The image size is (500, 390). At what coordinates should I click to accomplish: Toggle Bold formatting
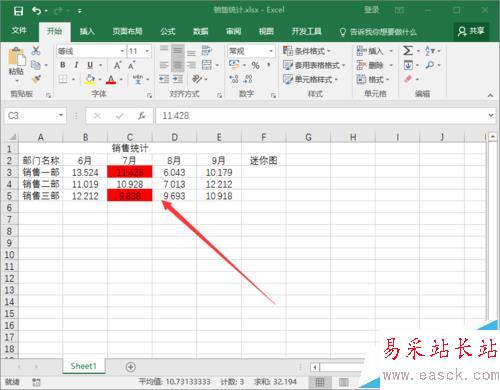click(x=63, y=65)
